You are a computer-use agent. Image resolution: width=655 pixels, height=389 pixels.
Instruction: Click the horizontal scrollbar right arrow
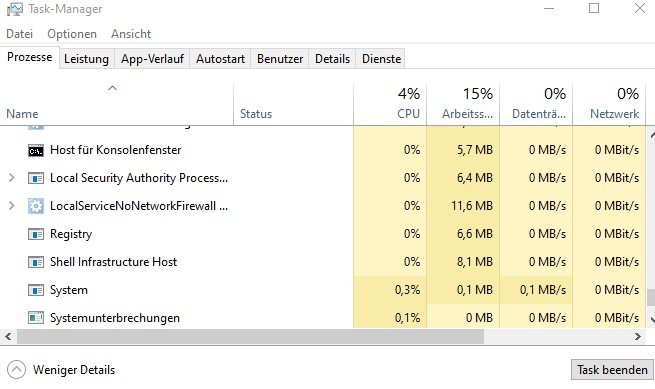point(637,336)
